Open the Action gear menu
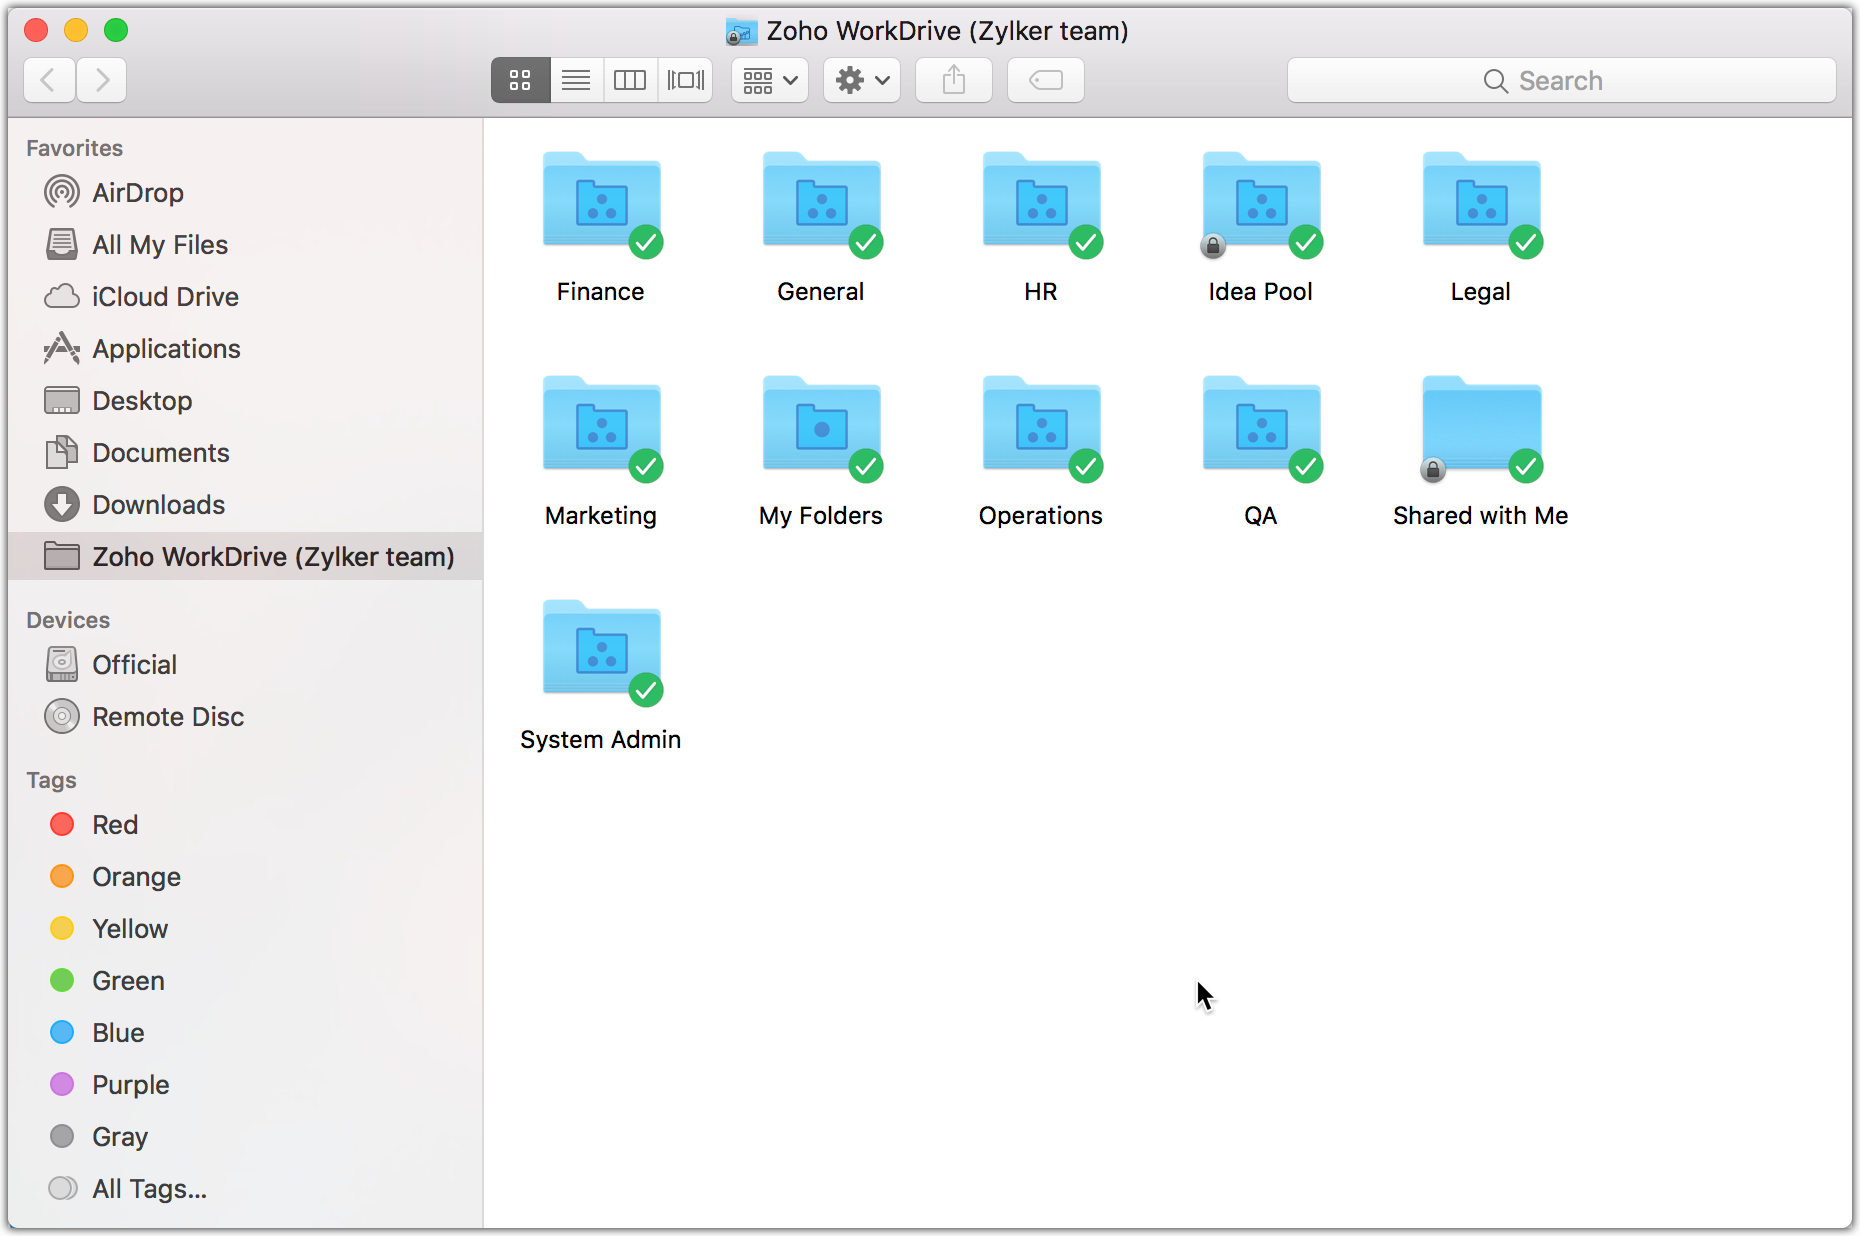 [862, 80]
